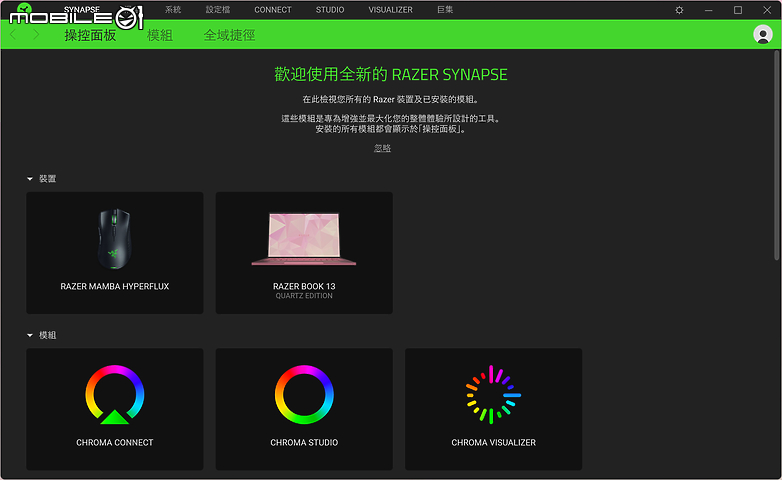This screenshot has width=782, height=480.
Task: Select the 操控面板 dashboard subtab
Action: click(90, 35)
